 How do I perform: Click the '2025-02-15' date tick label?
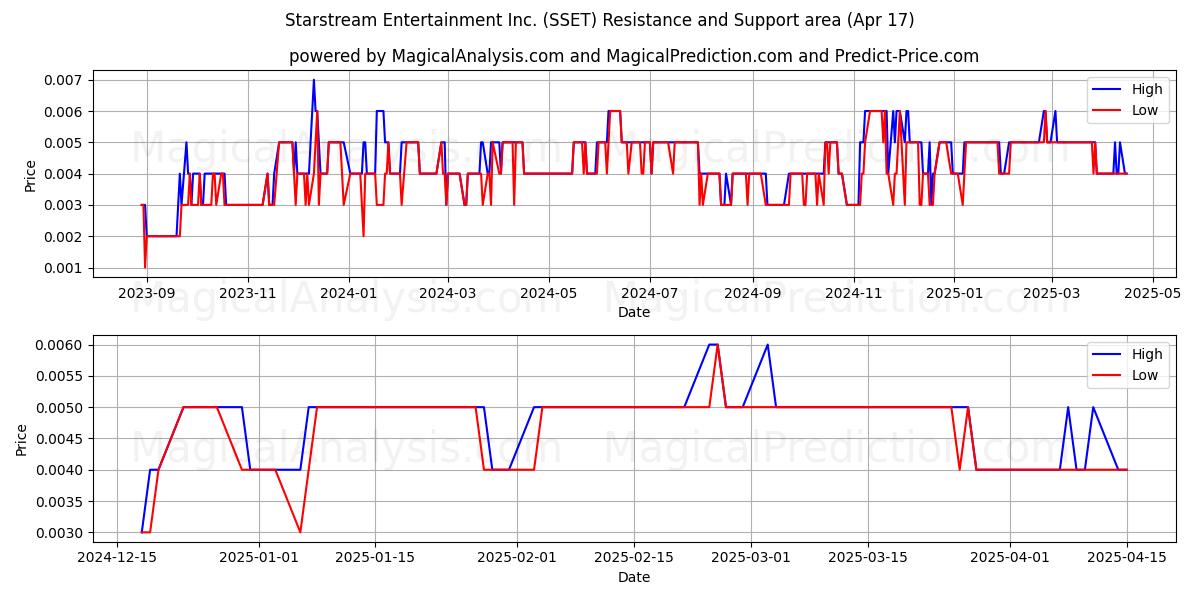[x=633, y=558]
